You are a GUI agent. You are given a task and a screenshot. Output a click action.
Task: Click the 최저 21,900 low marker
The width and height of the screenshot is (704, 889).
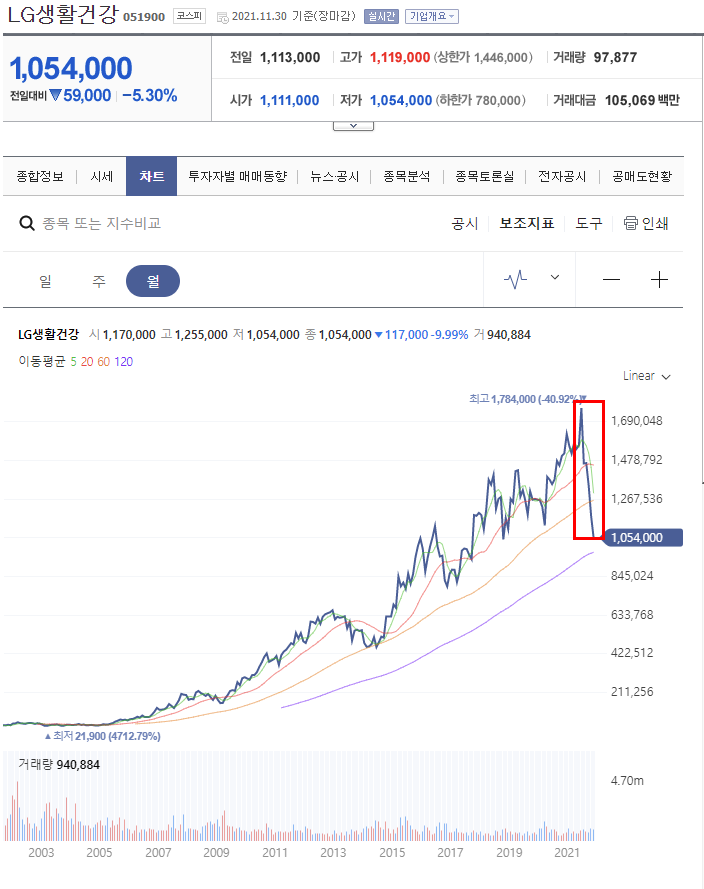point(103,736)
